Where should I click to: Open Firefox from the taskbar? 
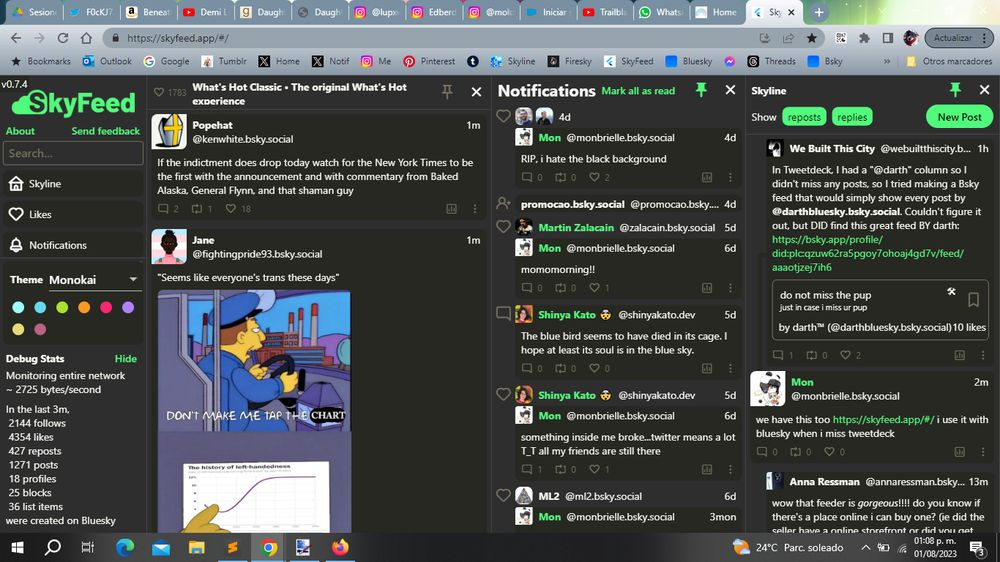pos(340,547)
